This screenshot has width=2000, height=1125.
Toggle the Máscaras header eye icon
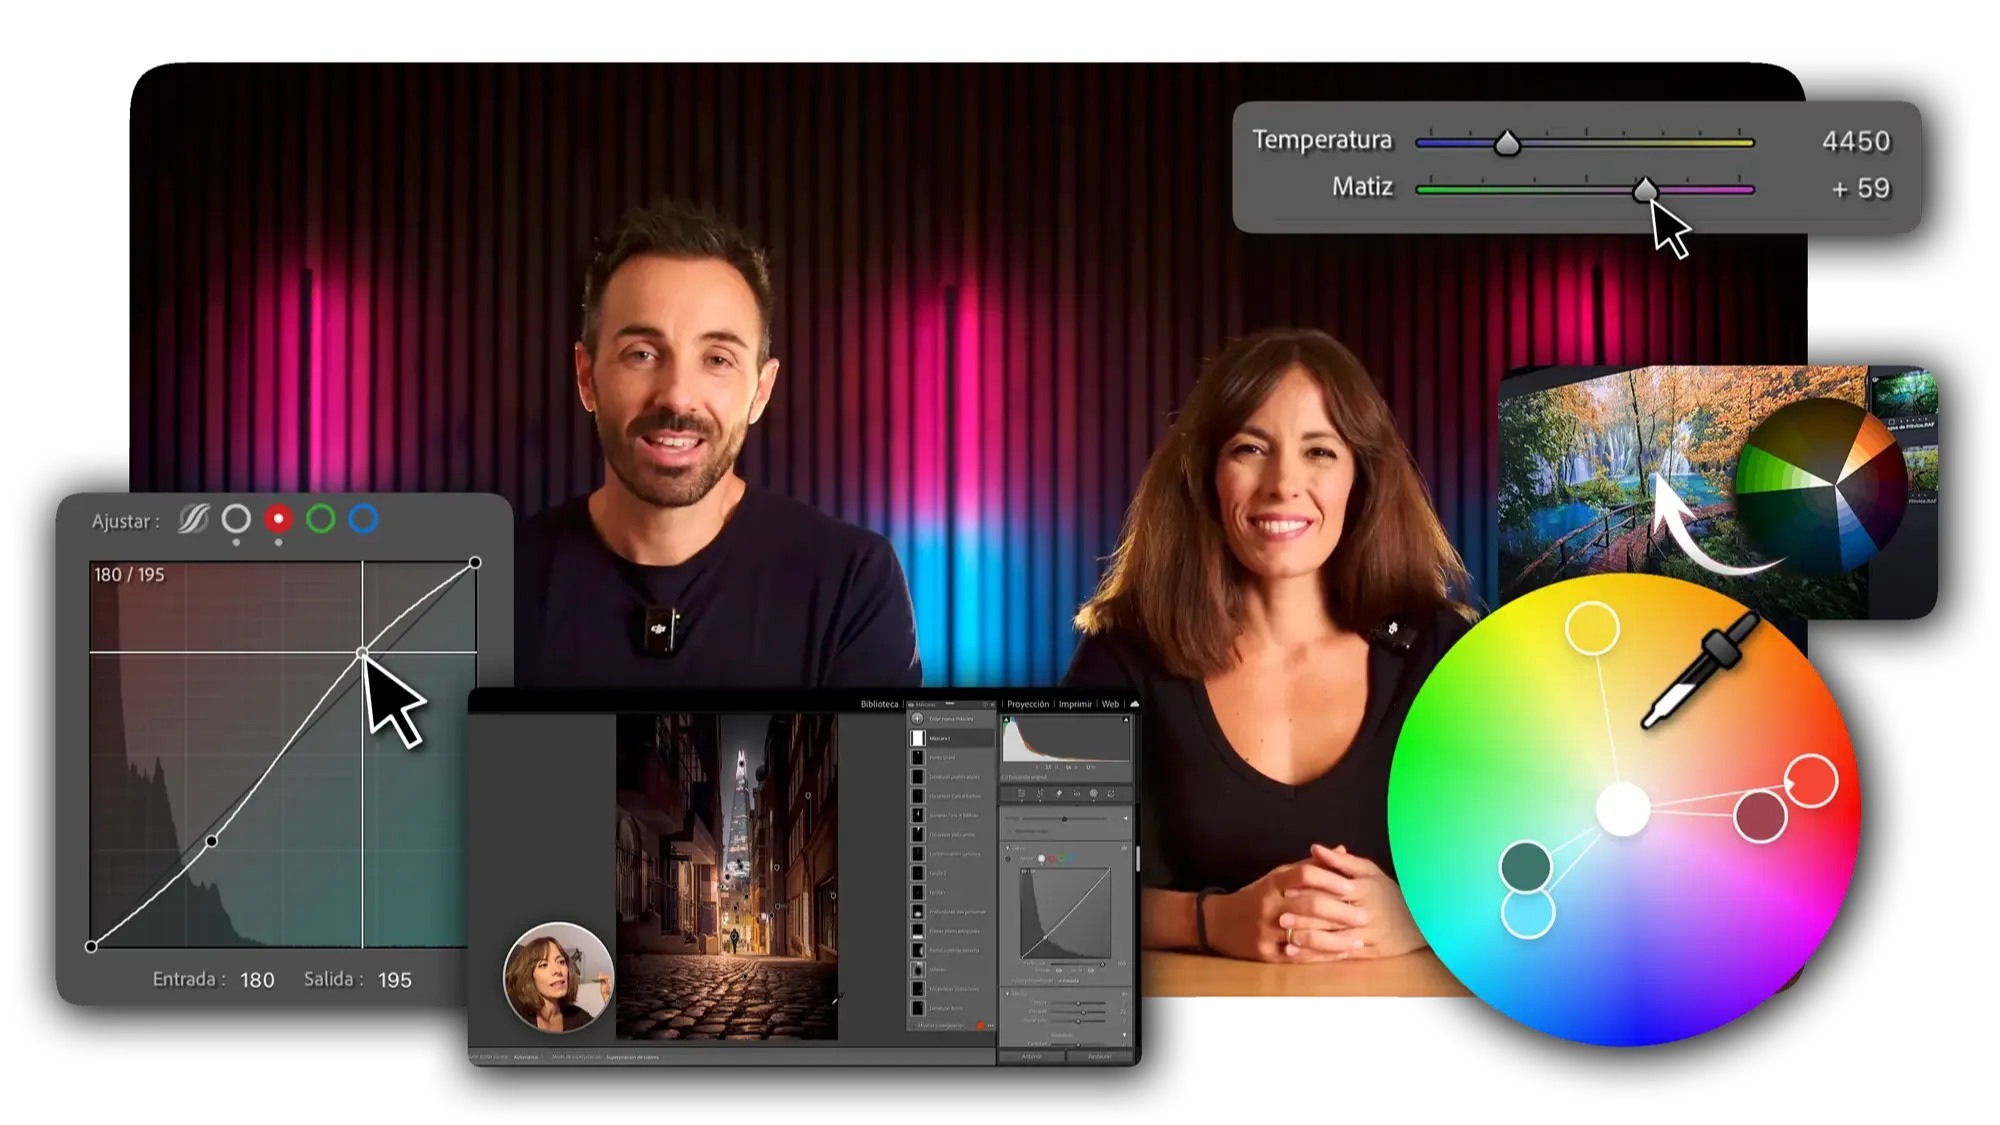(910, 705)
